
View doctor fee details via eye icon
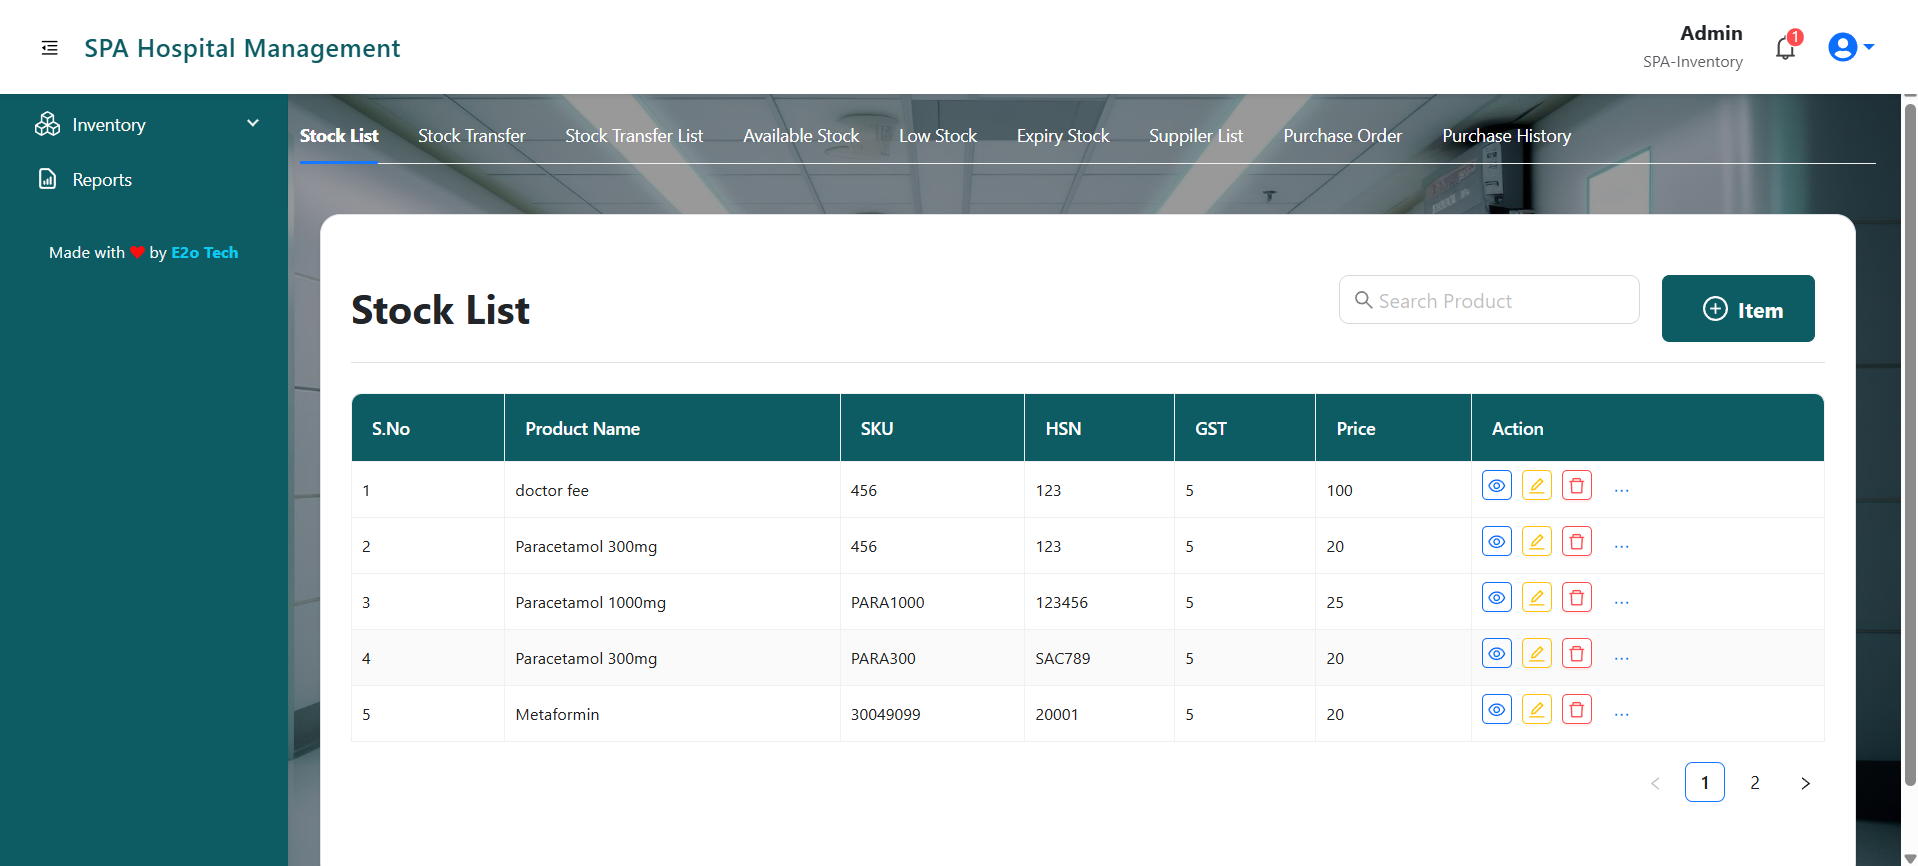click(x=1496, y=486)
